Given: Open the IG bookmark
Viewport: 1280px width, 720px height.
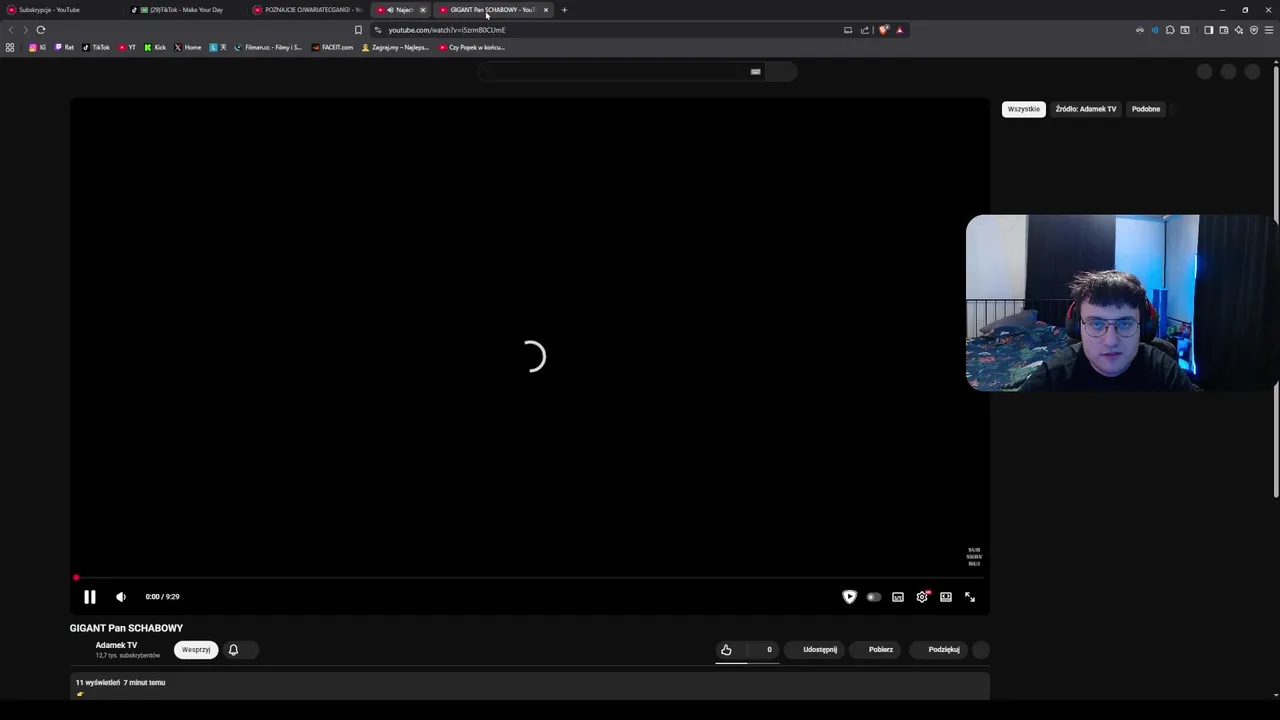Looking at the screenshot, I should [37, 47].
